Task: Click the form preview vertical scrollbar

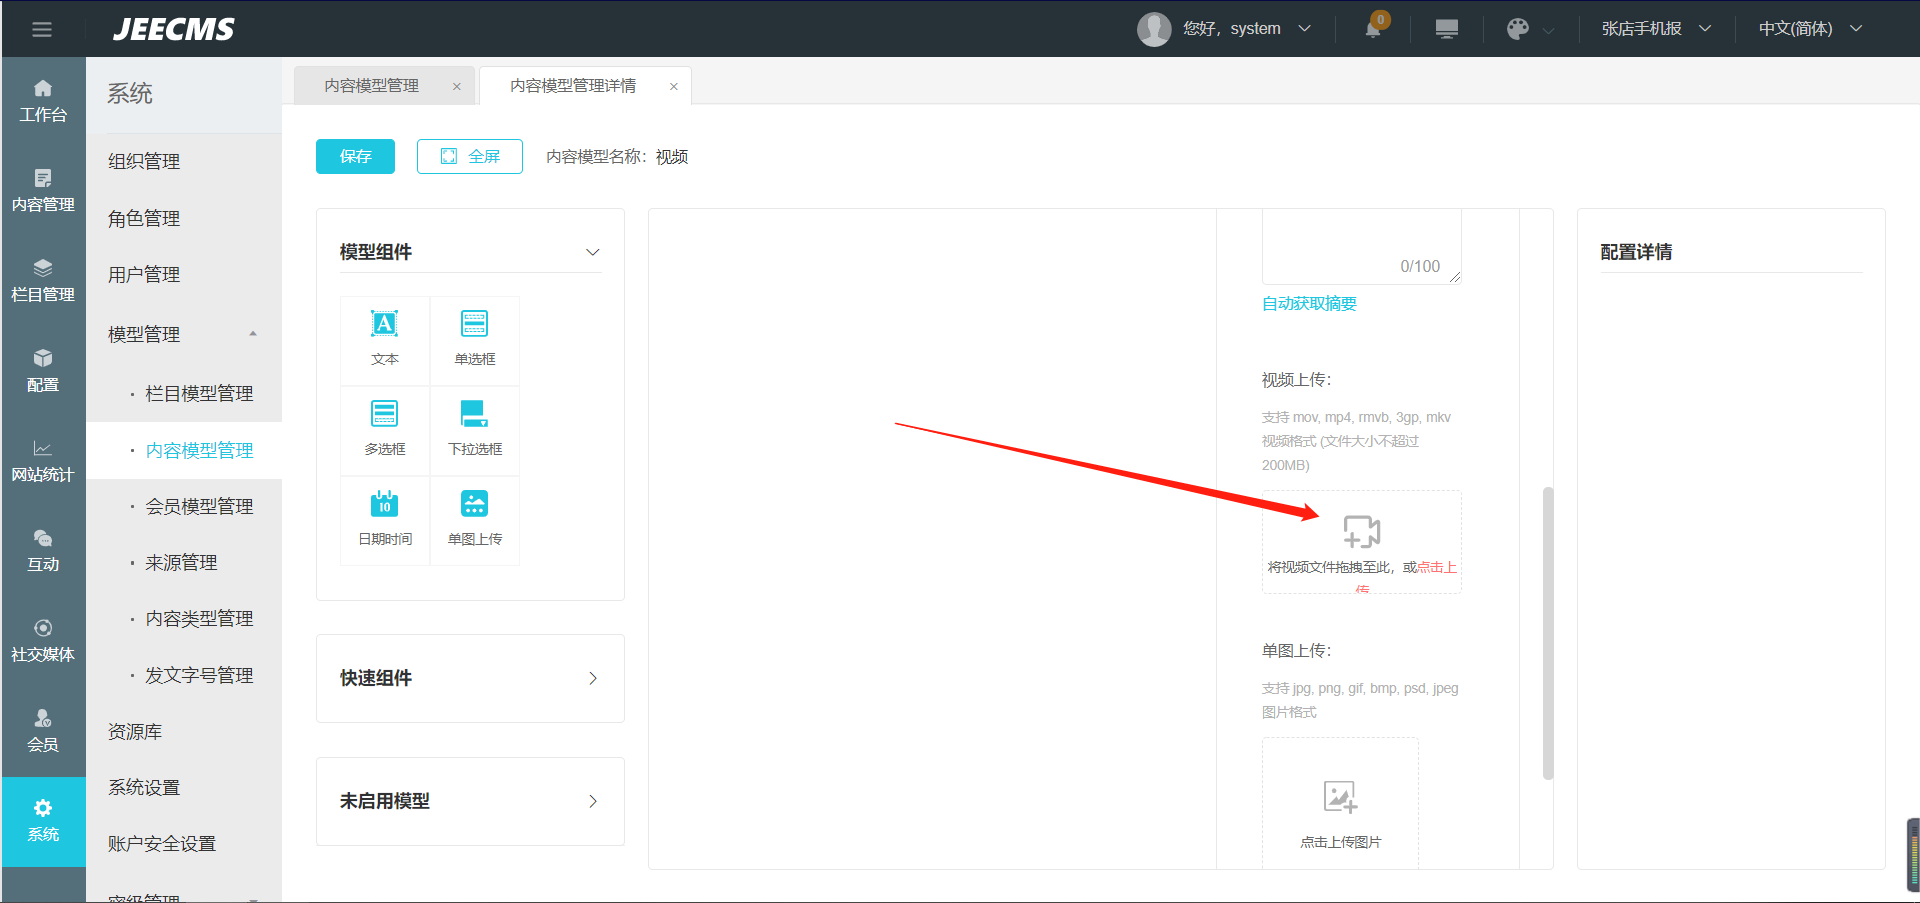Action: click(x=1548, y=632)
